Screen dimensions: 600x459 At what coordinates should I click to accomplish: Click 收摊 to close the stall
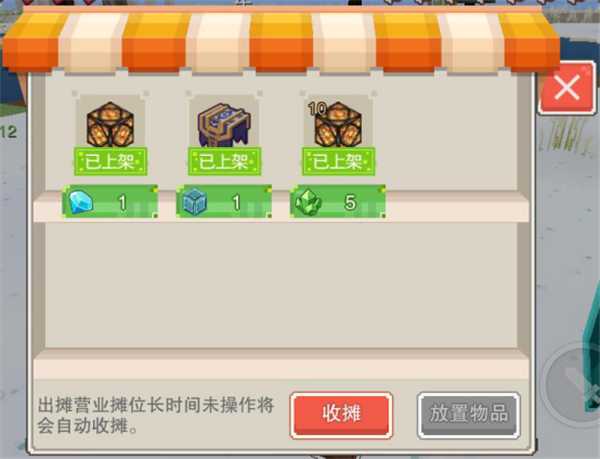pyautogui.click(x=341, y=415)
